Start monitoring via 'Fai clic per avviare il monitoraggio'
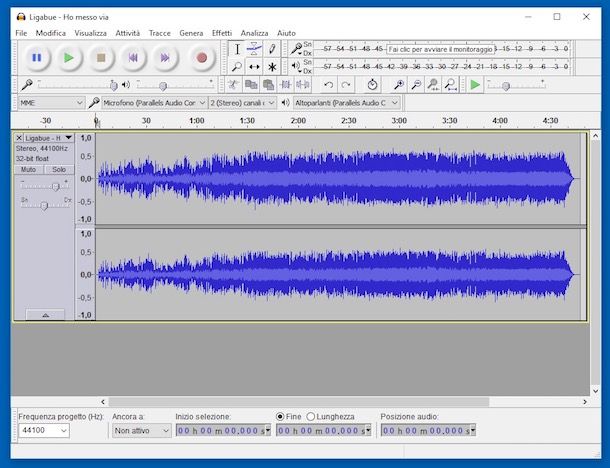Screen dimensions: 610x468 coord(440,49)
